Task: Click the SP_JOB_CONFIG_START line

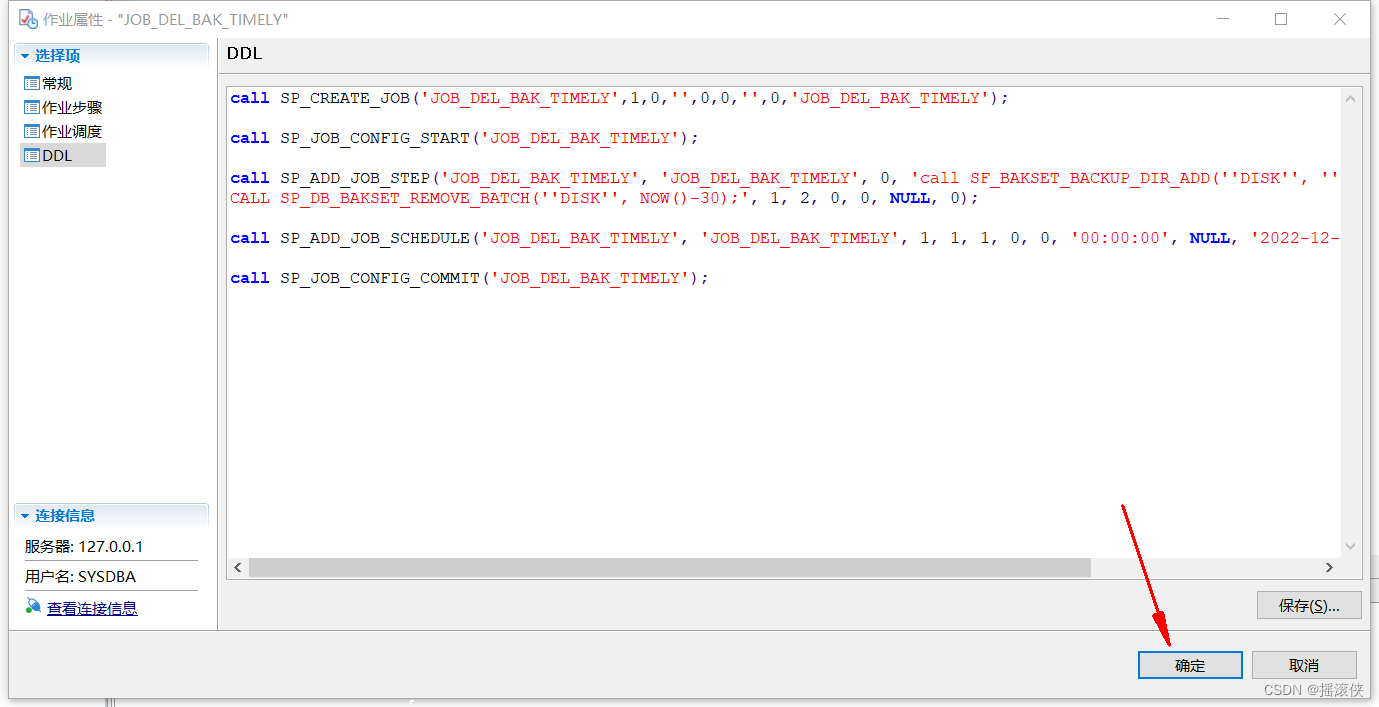Action: click(x=465, y=138)
